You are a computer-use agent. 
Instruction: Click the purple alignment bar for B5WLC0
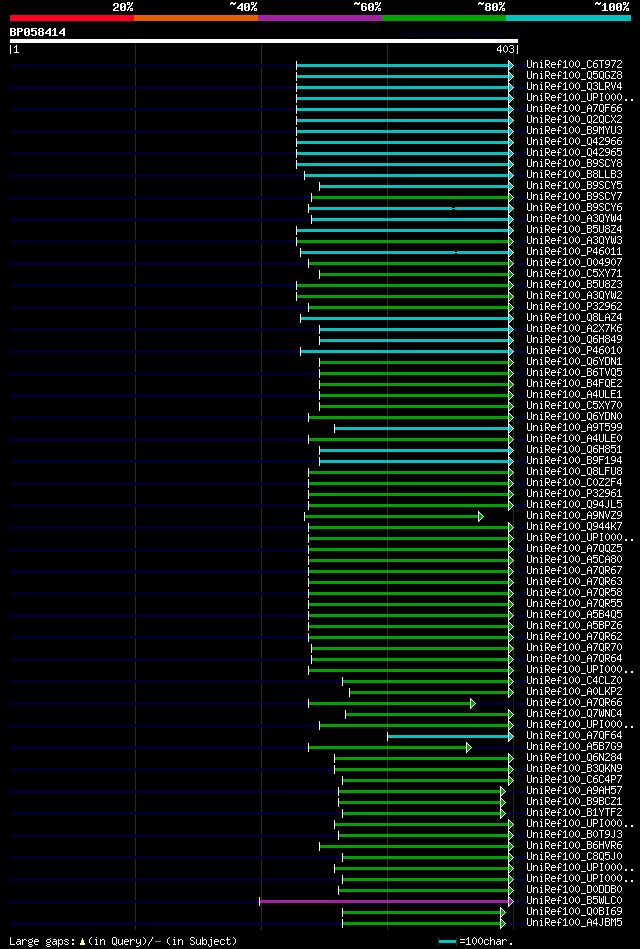(386, 902)
